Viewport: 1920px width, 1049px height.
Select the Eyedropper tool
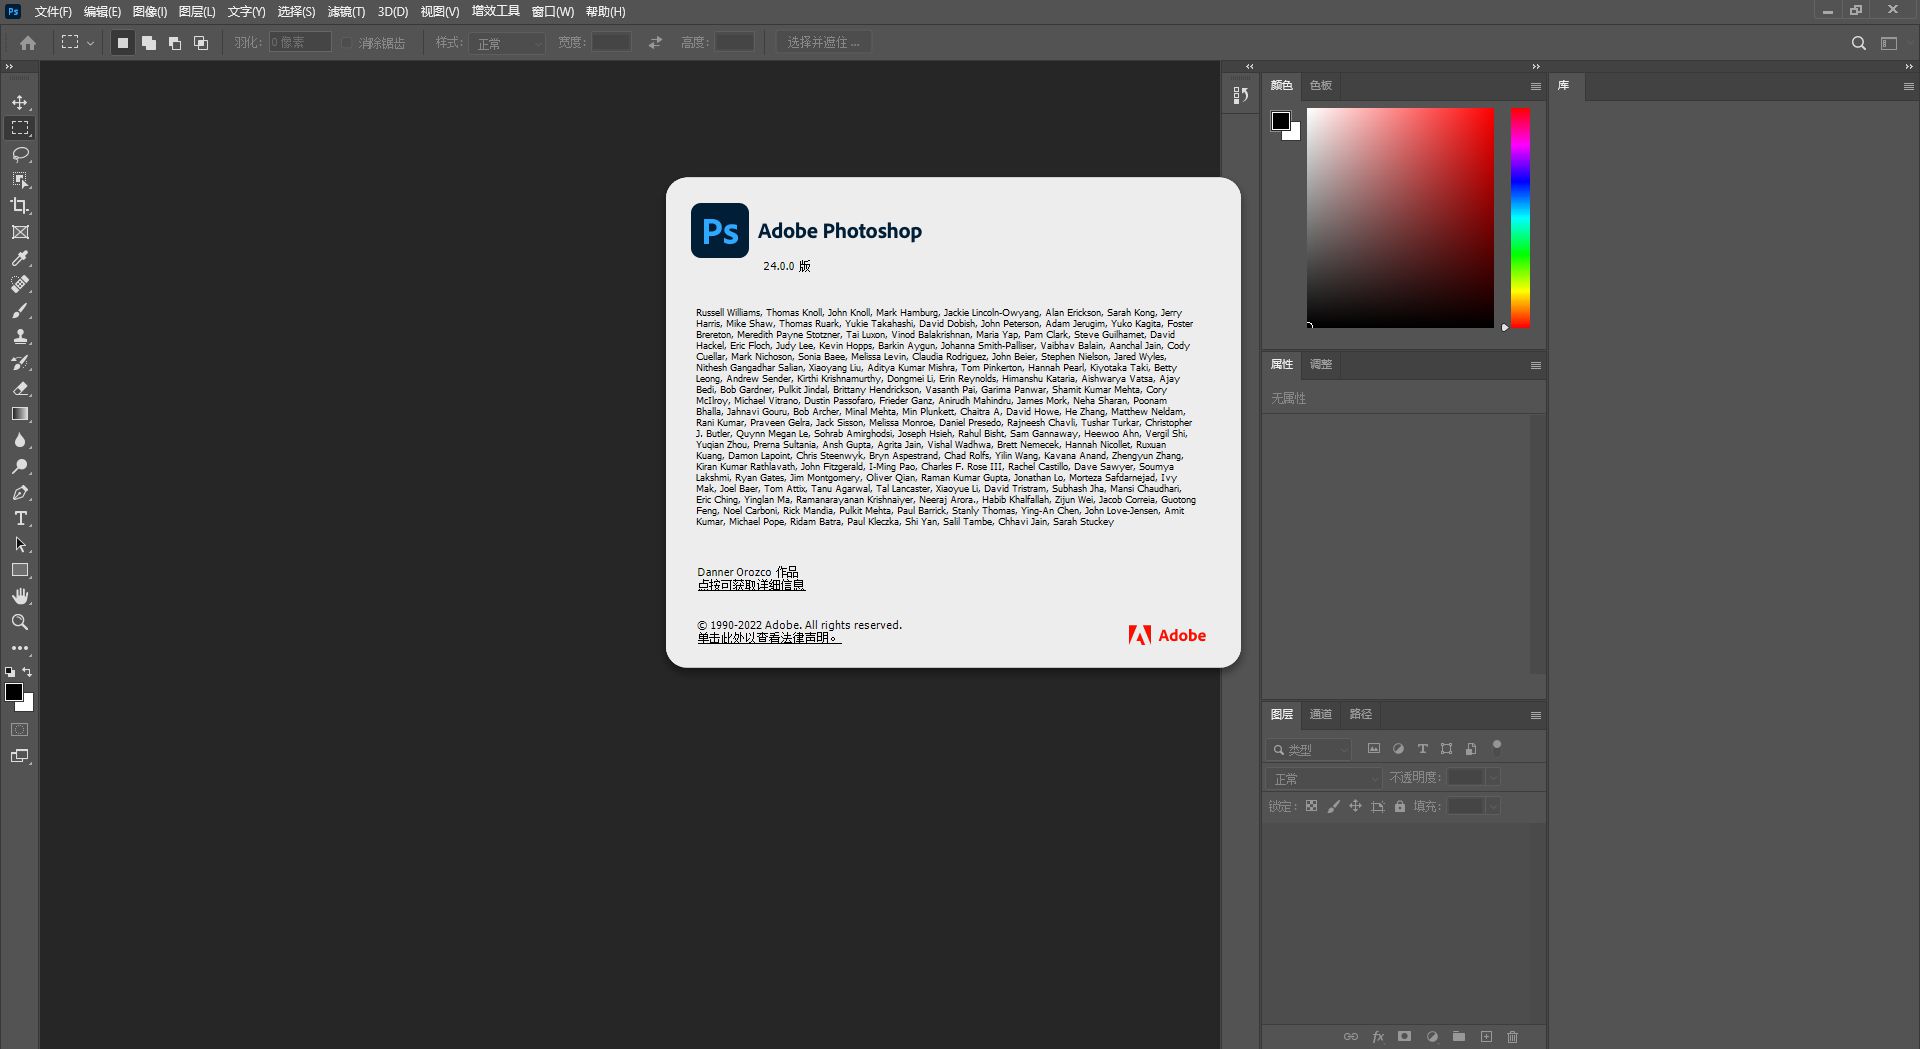20,258
